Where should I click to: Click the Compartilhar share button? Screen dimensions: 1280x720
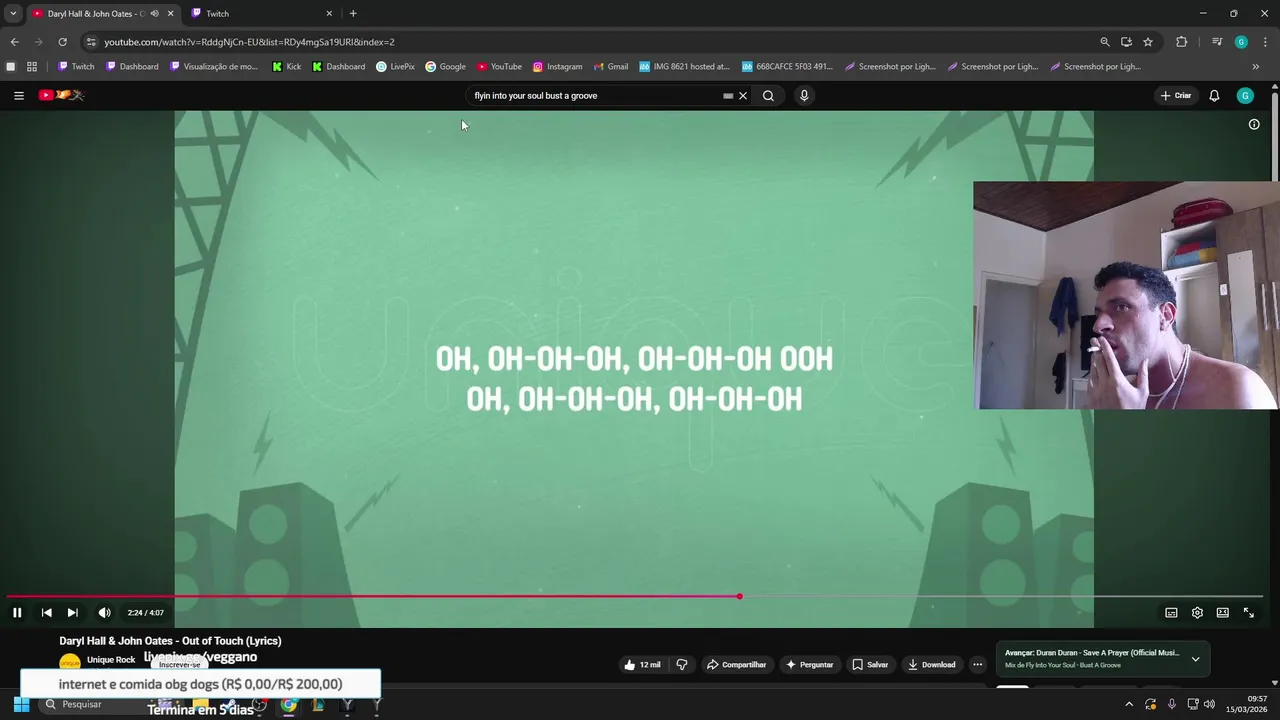point(736,665)
